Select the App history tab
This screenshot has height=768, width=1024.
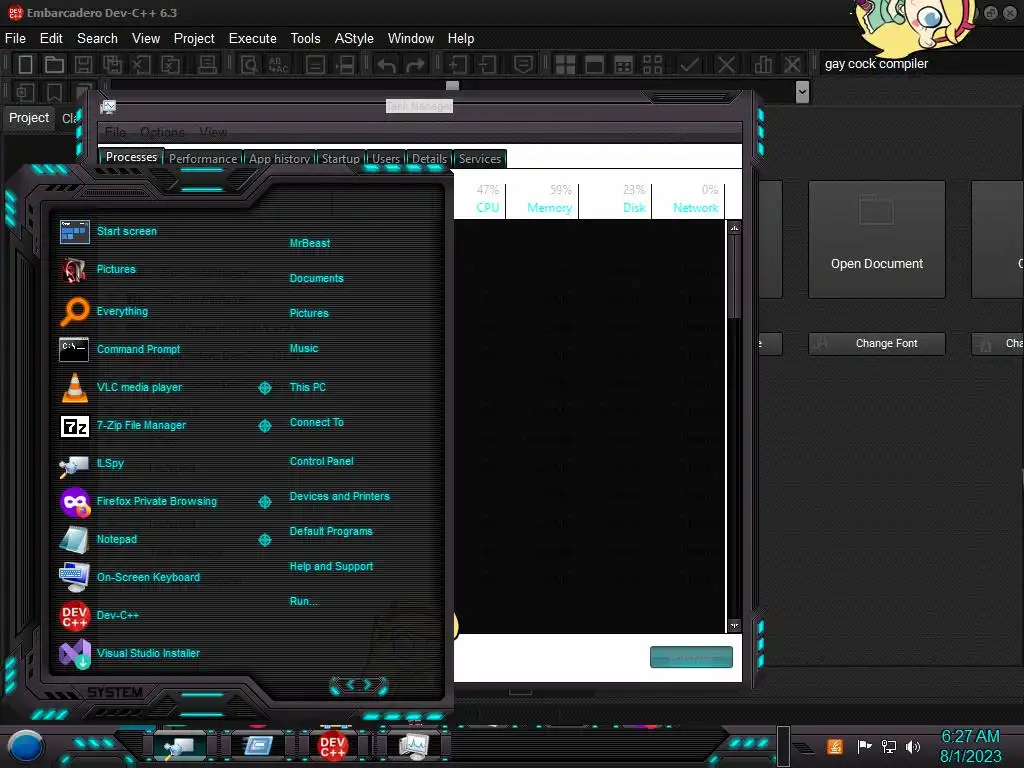pyautogui.click(x=279, y=159)
